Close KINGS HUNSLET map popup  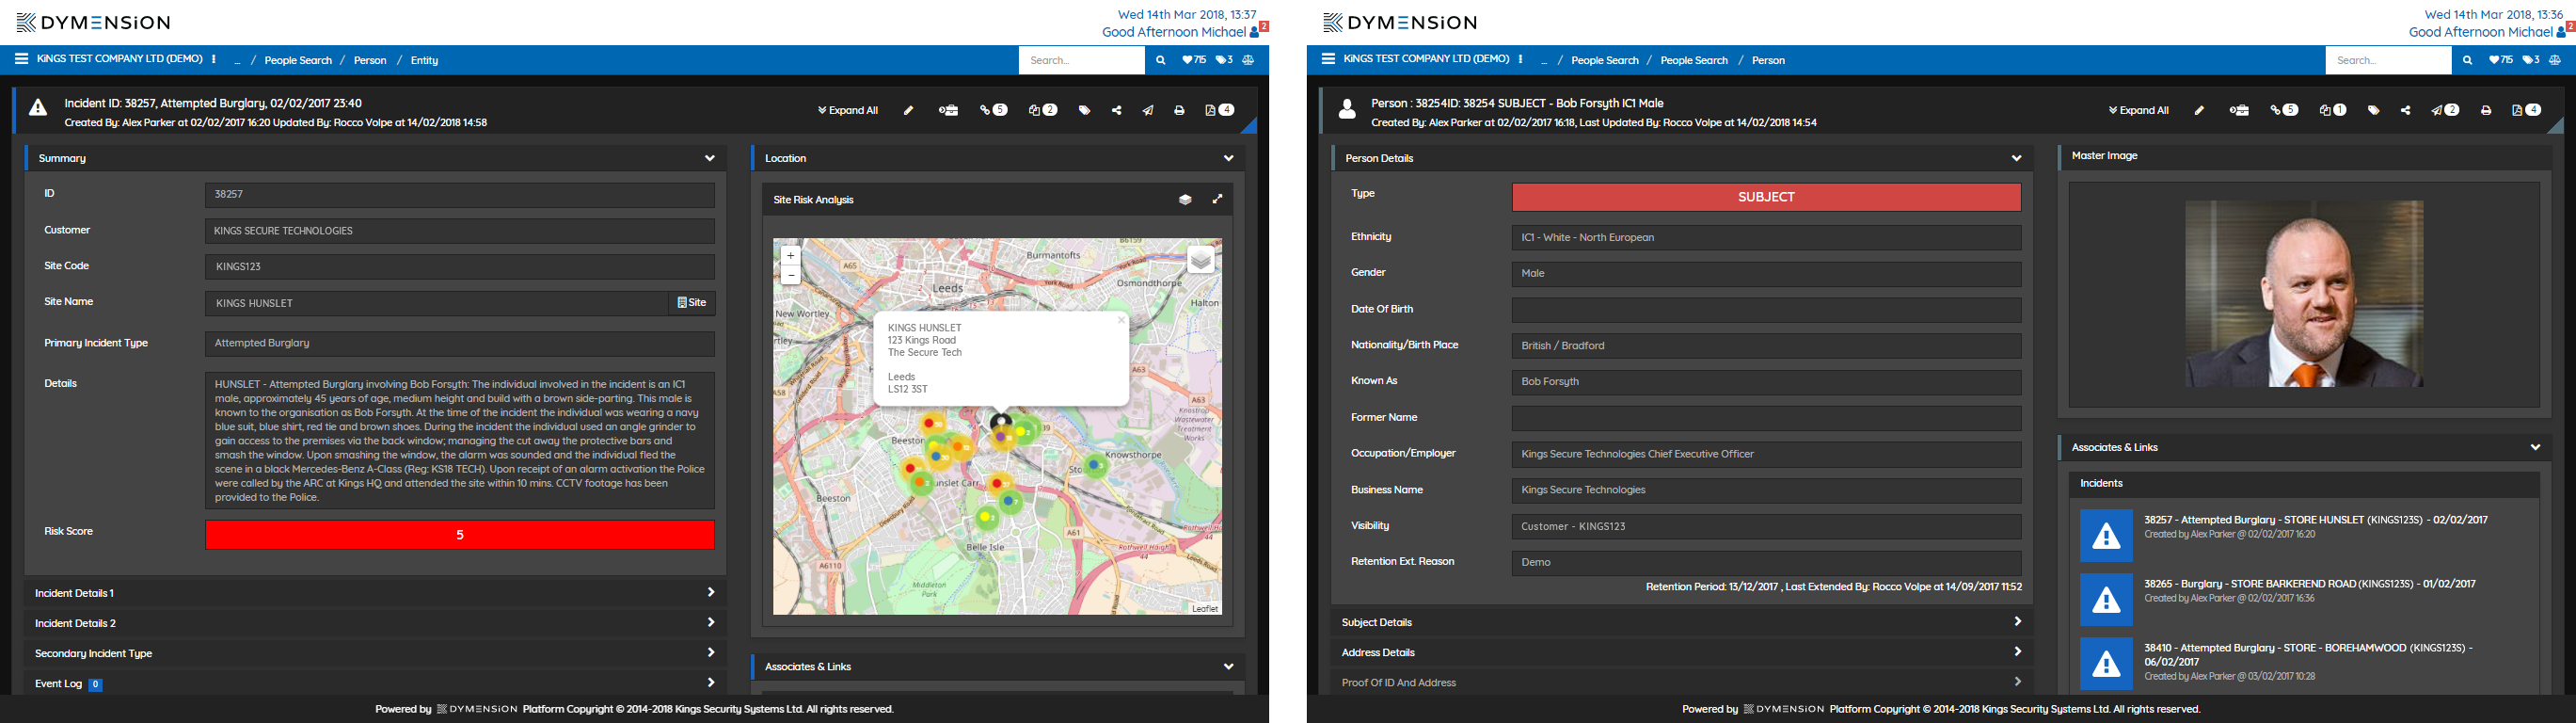tap(1121, 321)
